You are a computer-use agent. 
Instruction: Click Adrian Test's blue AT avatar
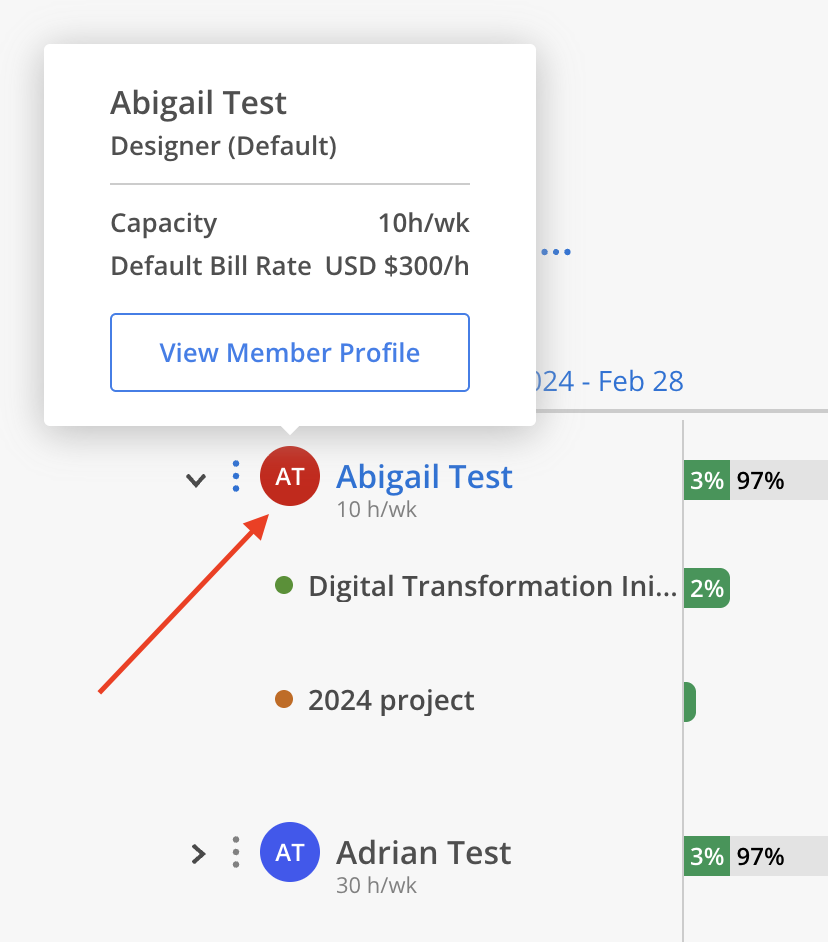coord(289,852)
